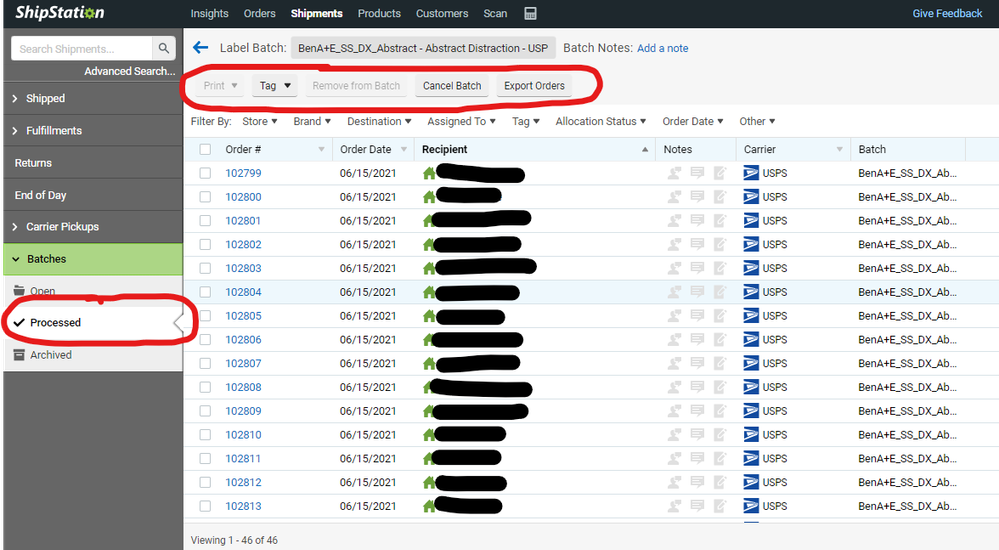Screen dimensions: 999x550
Task: Click the USPS carrier icon for order 102800
Action: [751, 197]
